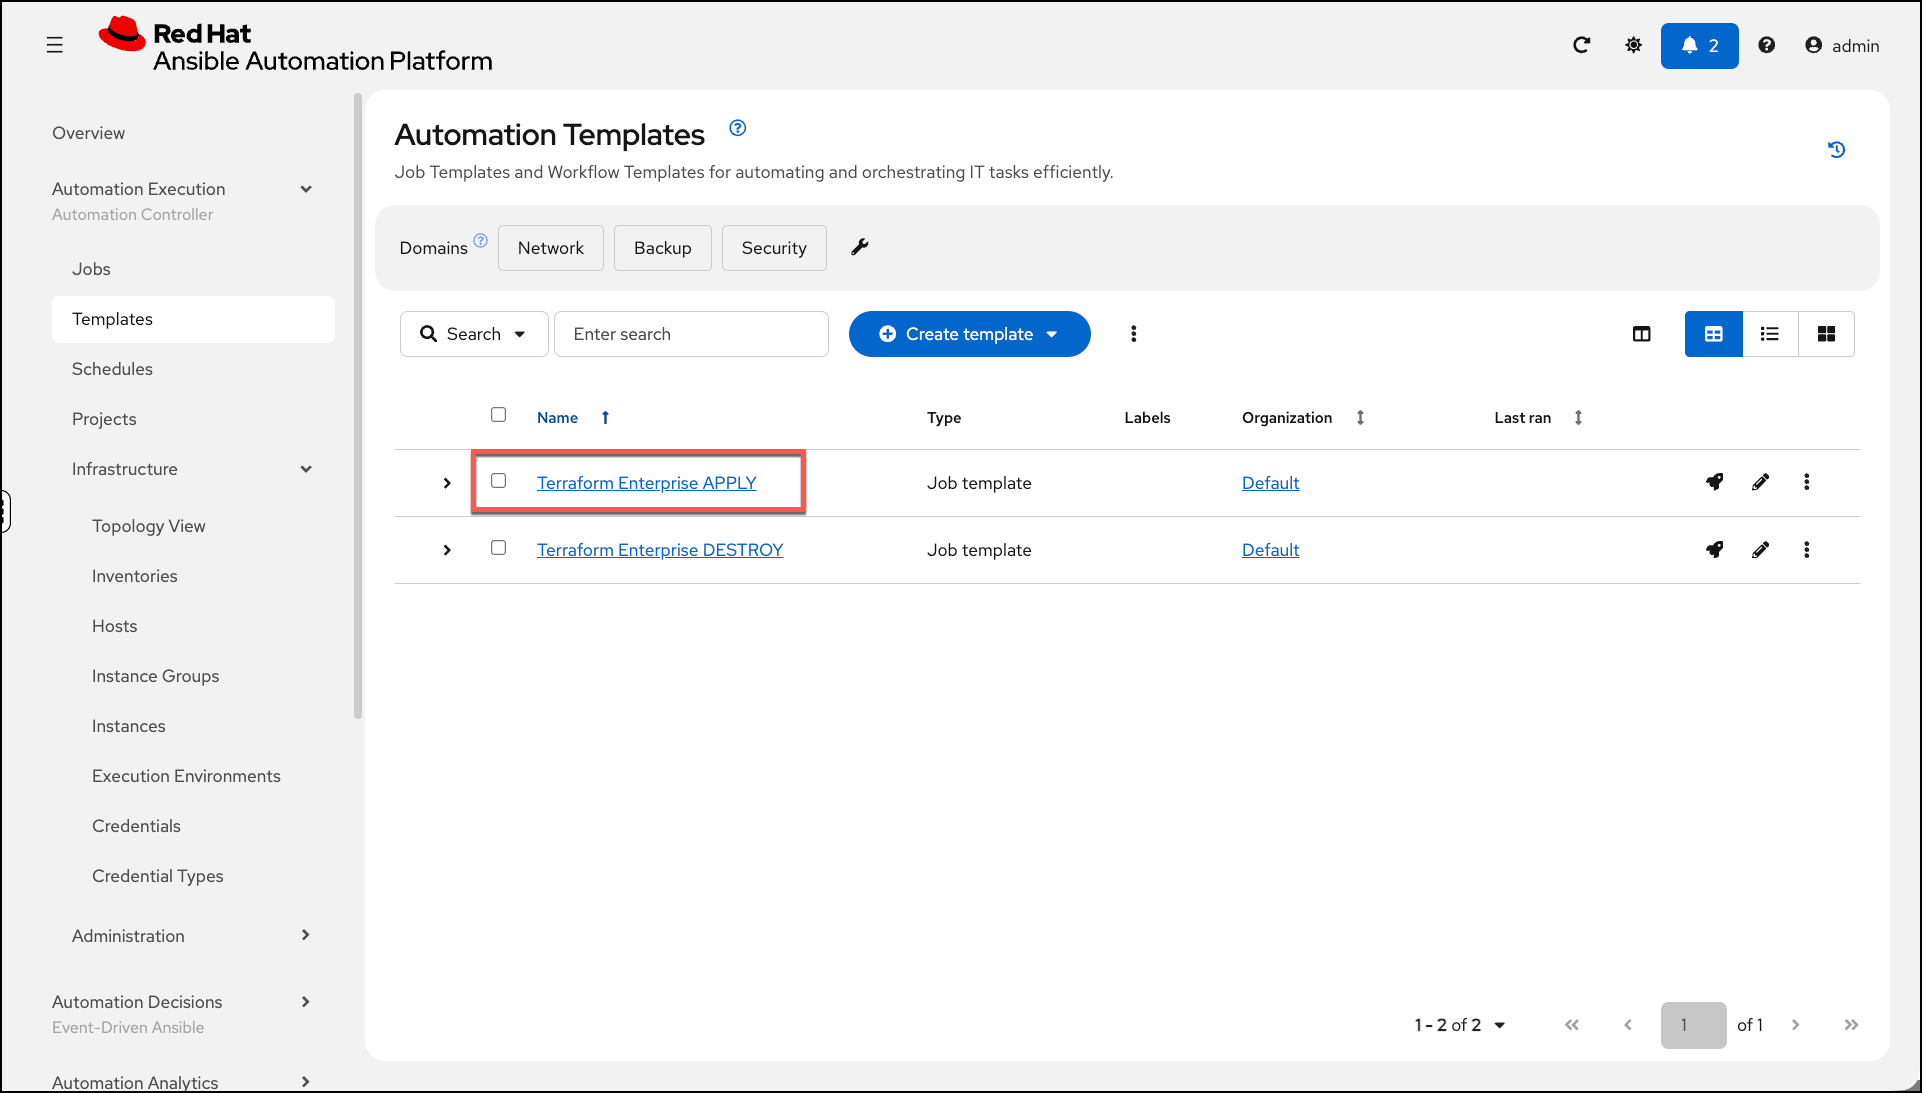Screen dimensions: 1922x1093
Task: Edit Terraform Enterprise DESTROY with pencil
Action: pos(1760,549)
